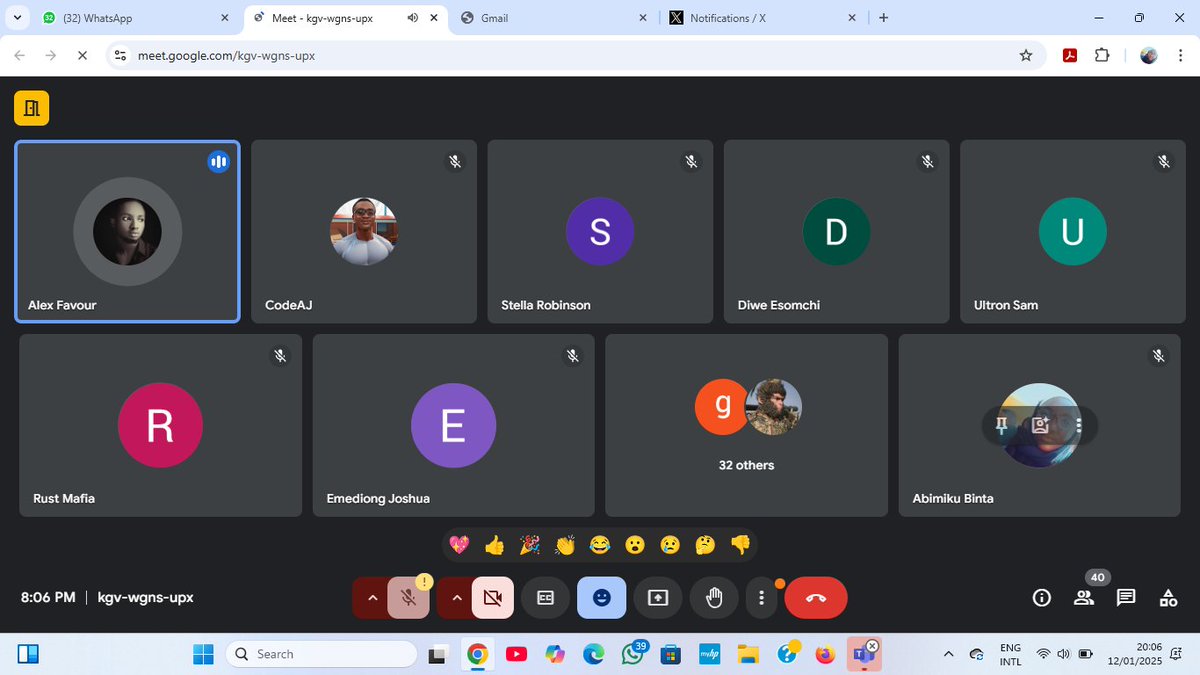Image resolution: width=1200 pixels, height=675 pixels.
Task: Send the clapping hands reaction
Action: click(565, 545)
